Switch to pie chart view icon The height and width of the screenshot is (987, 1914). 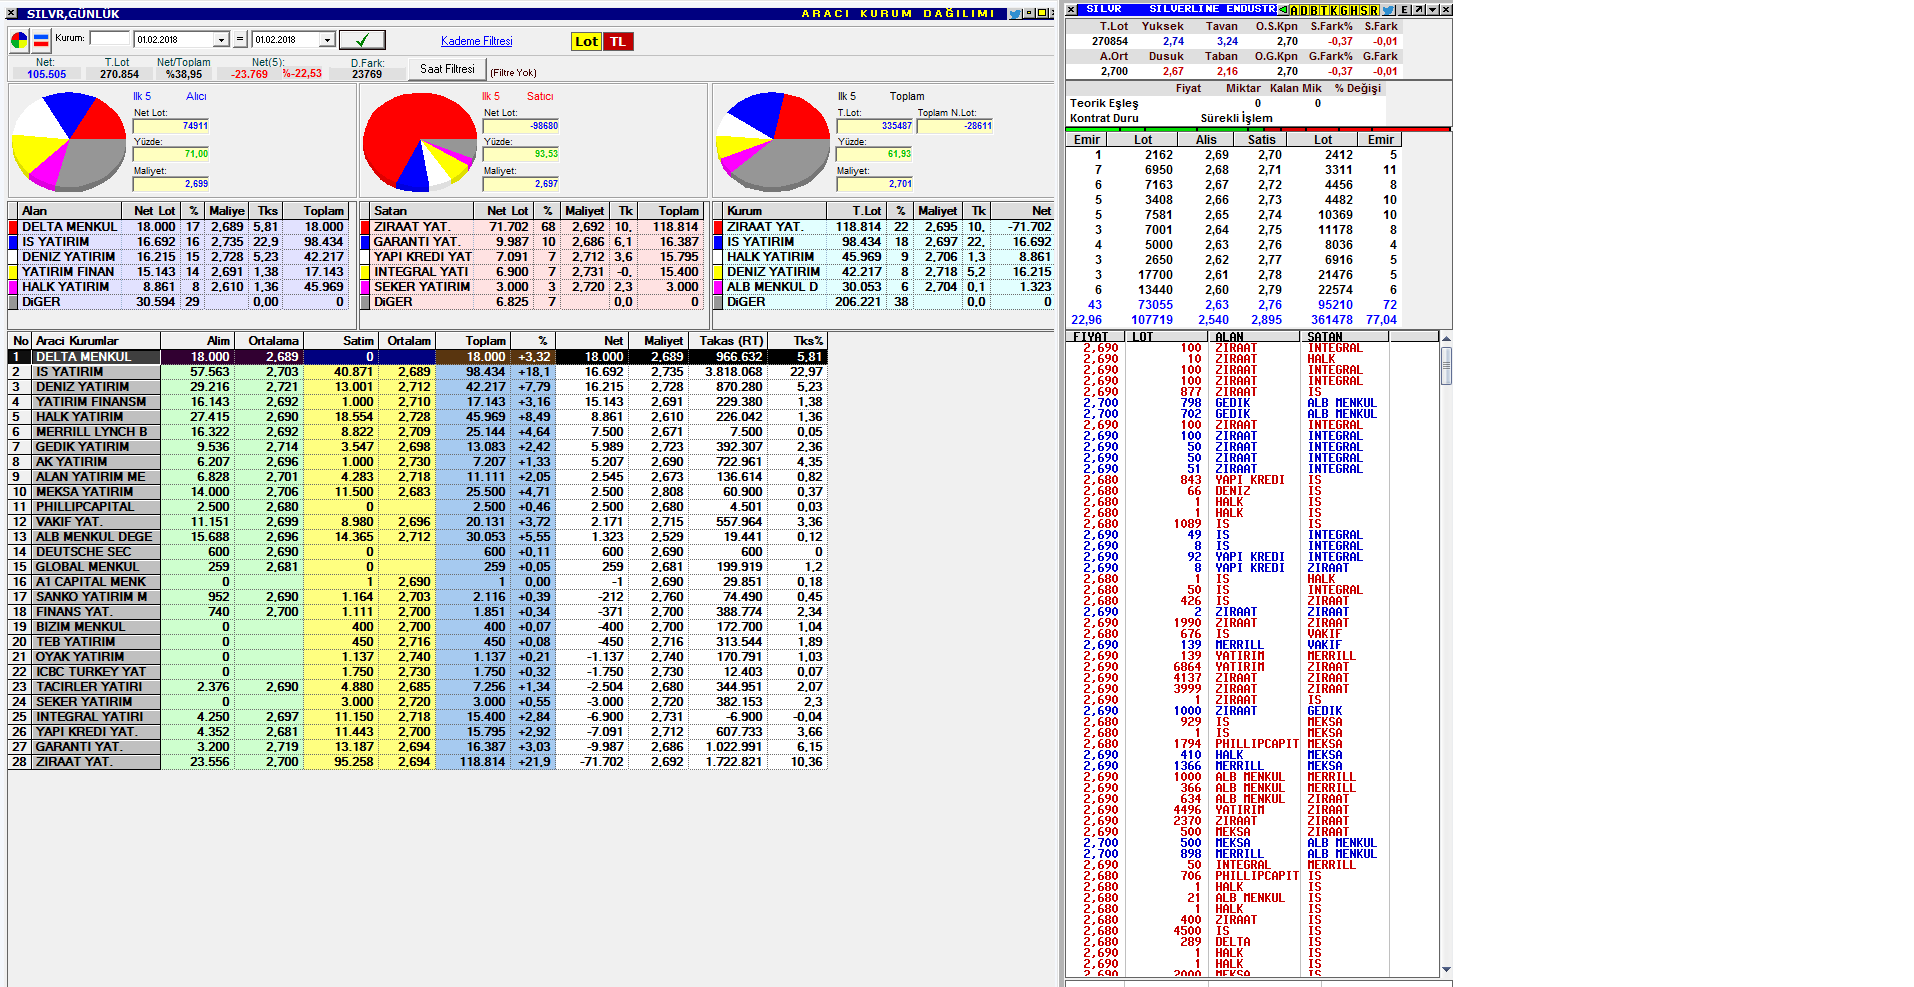point(19,41)
